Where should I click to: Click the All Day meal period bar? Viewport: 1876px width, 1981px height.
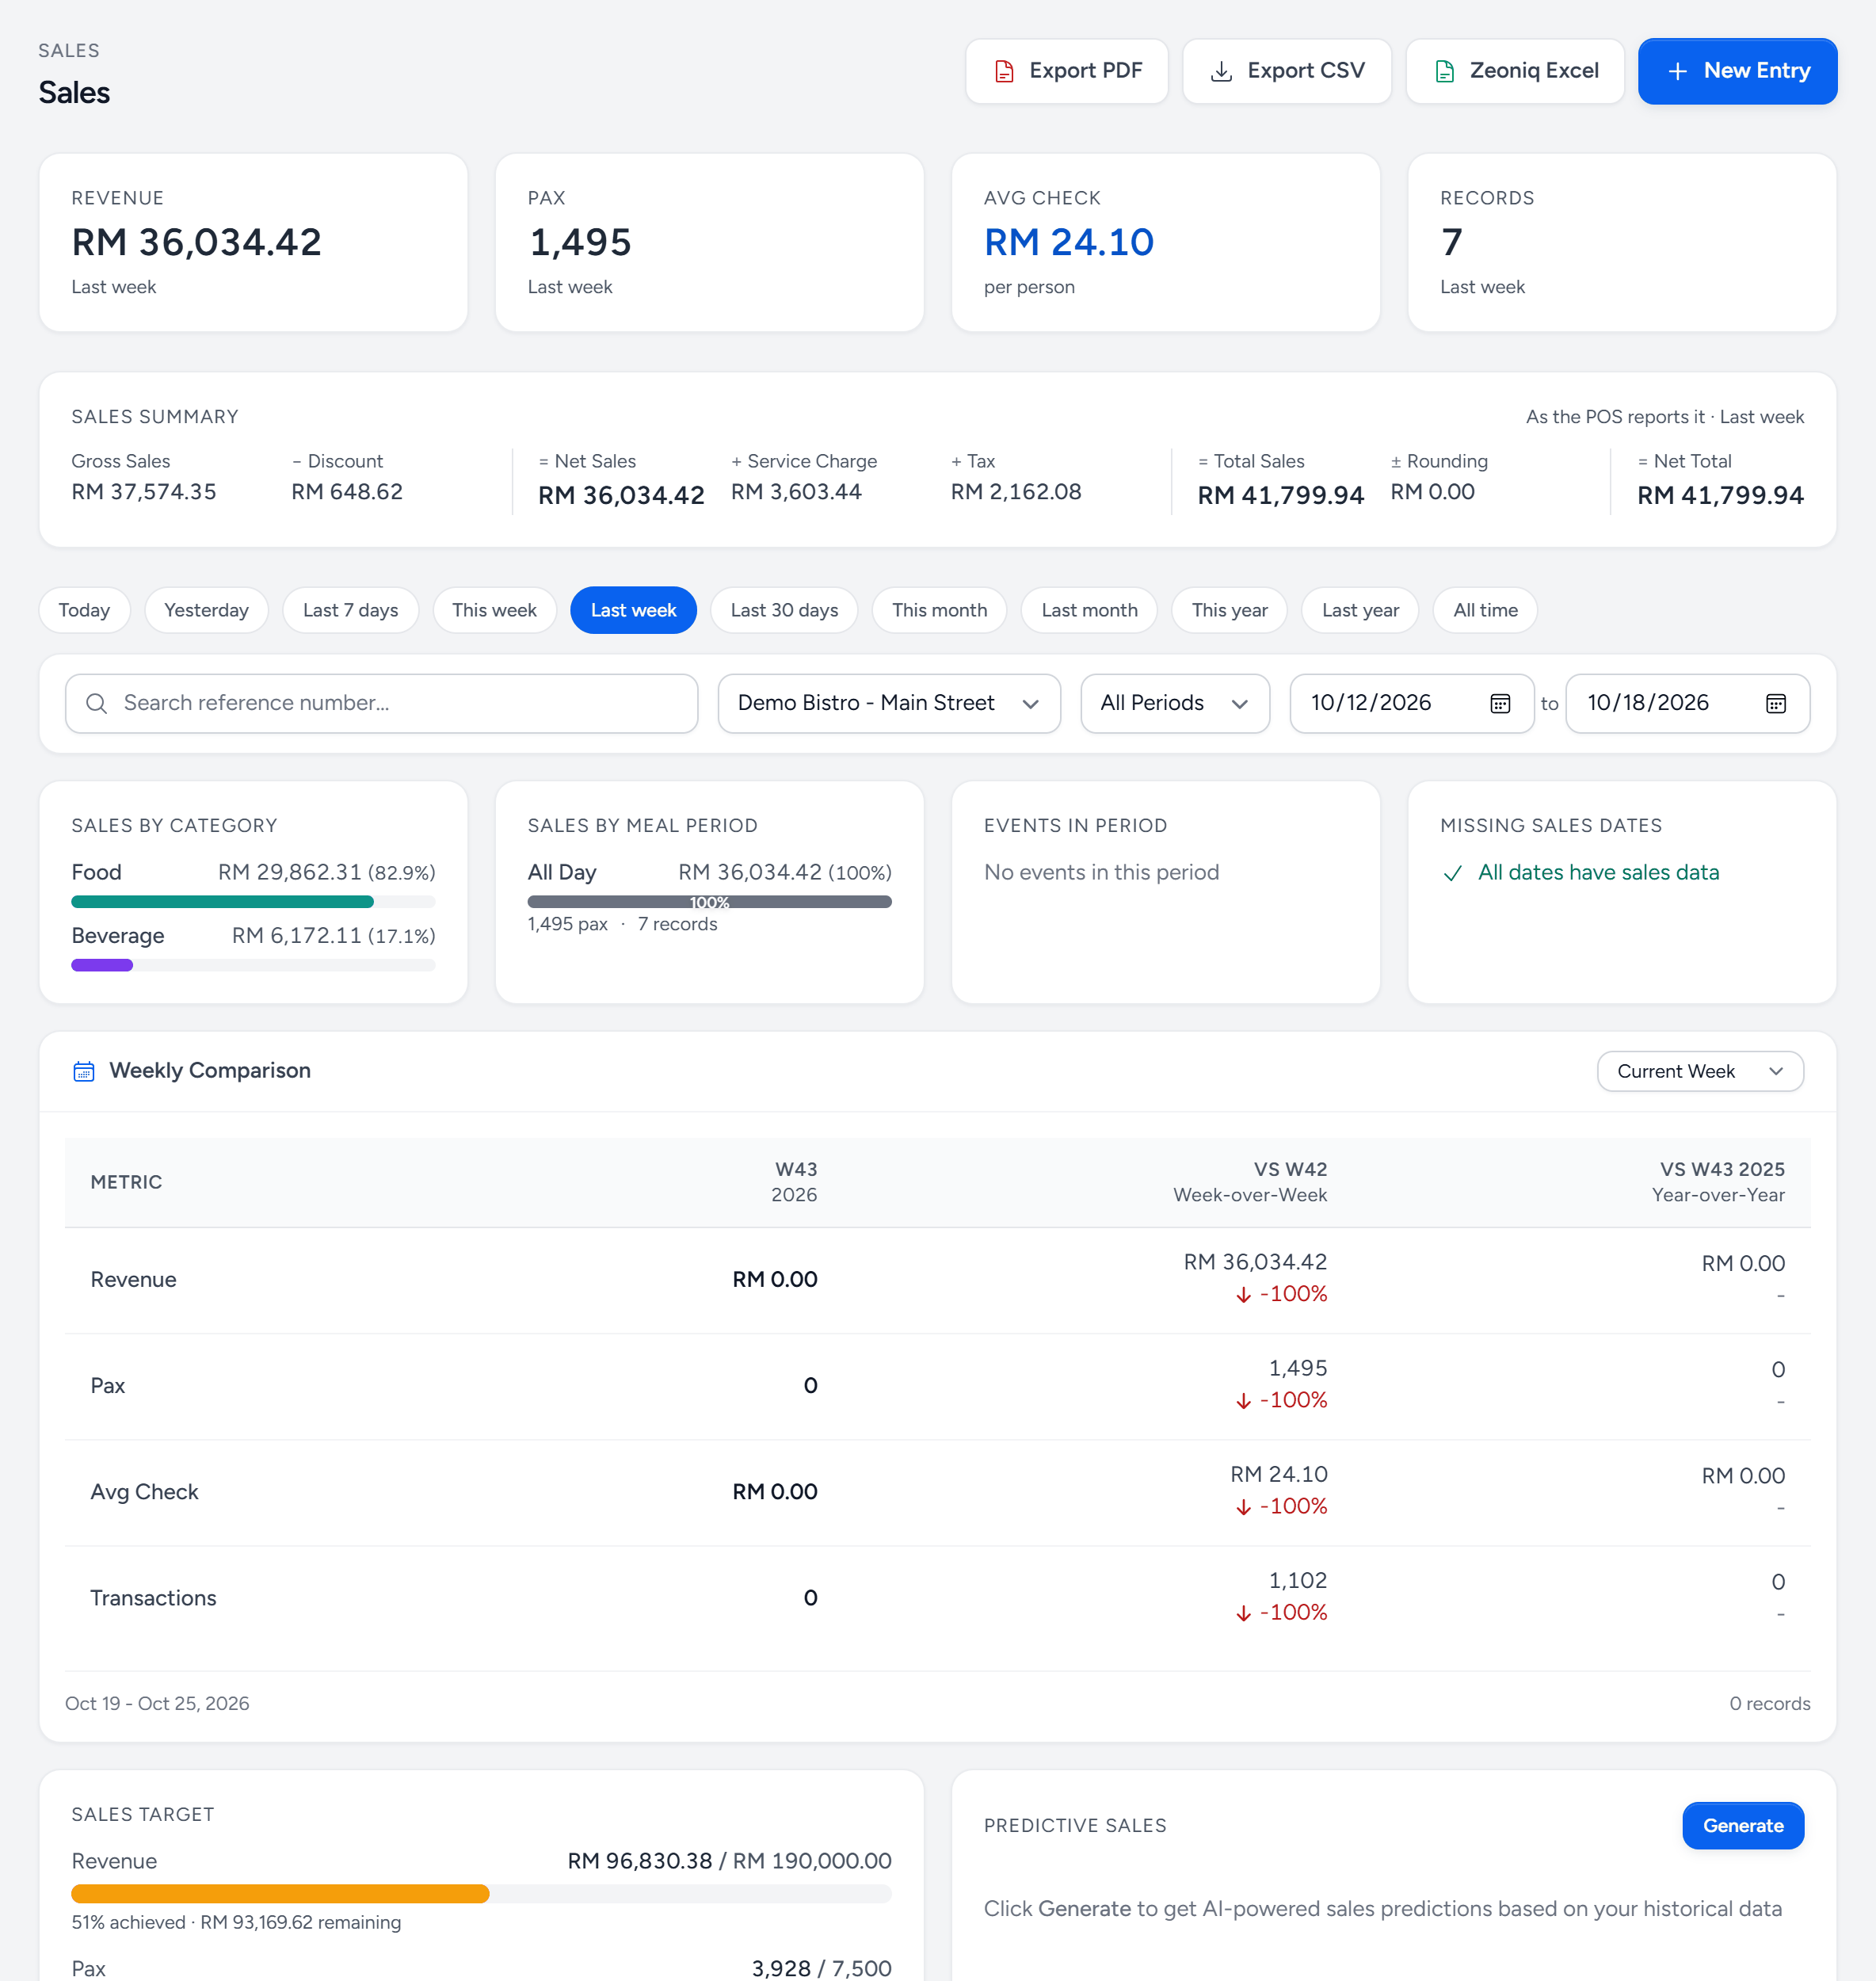(709, 902)
